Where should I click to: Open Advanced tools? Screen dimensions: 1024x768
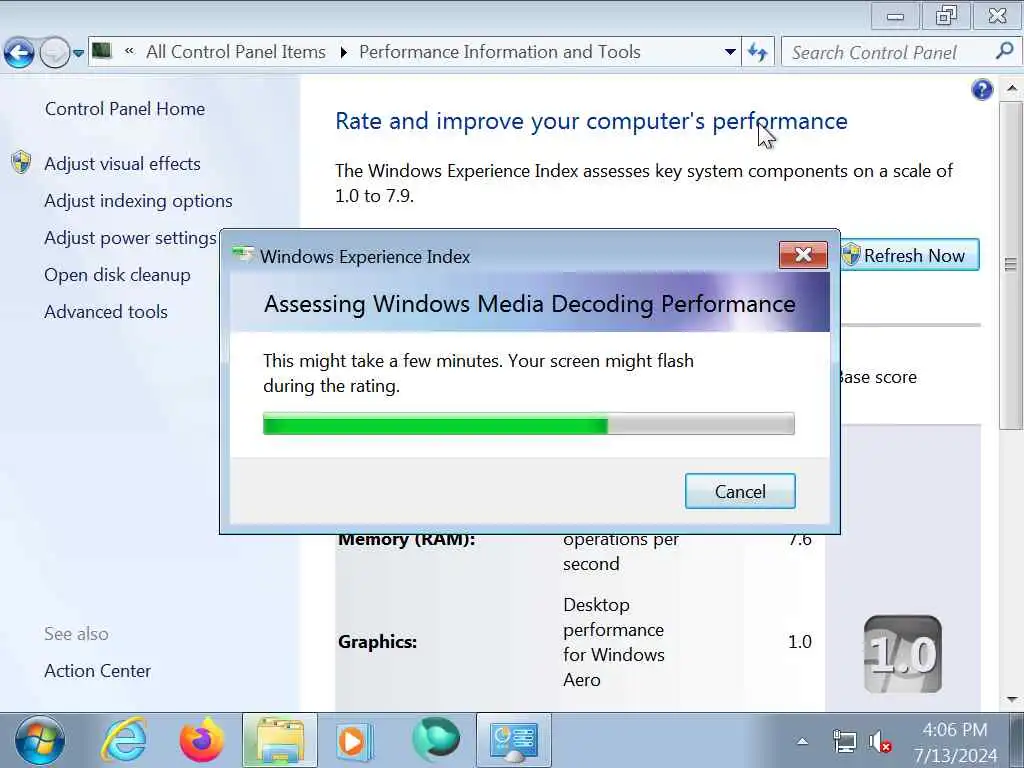pyautogui.click(x=106, y=312)
